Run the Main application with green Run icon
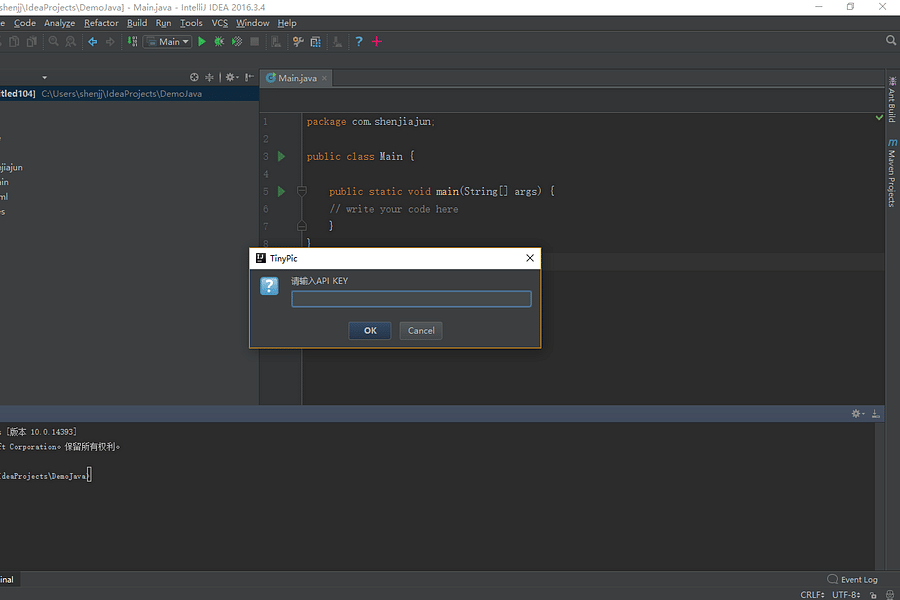The height and width of the screenshot is (600, 900). coord(200,41)
